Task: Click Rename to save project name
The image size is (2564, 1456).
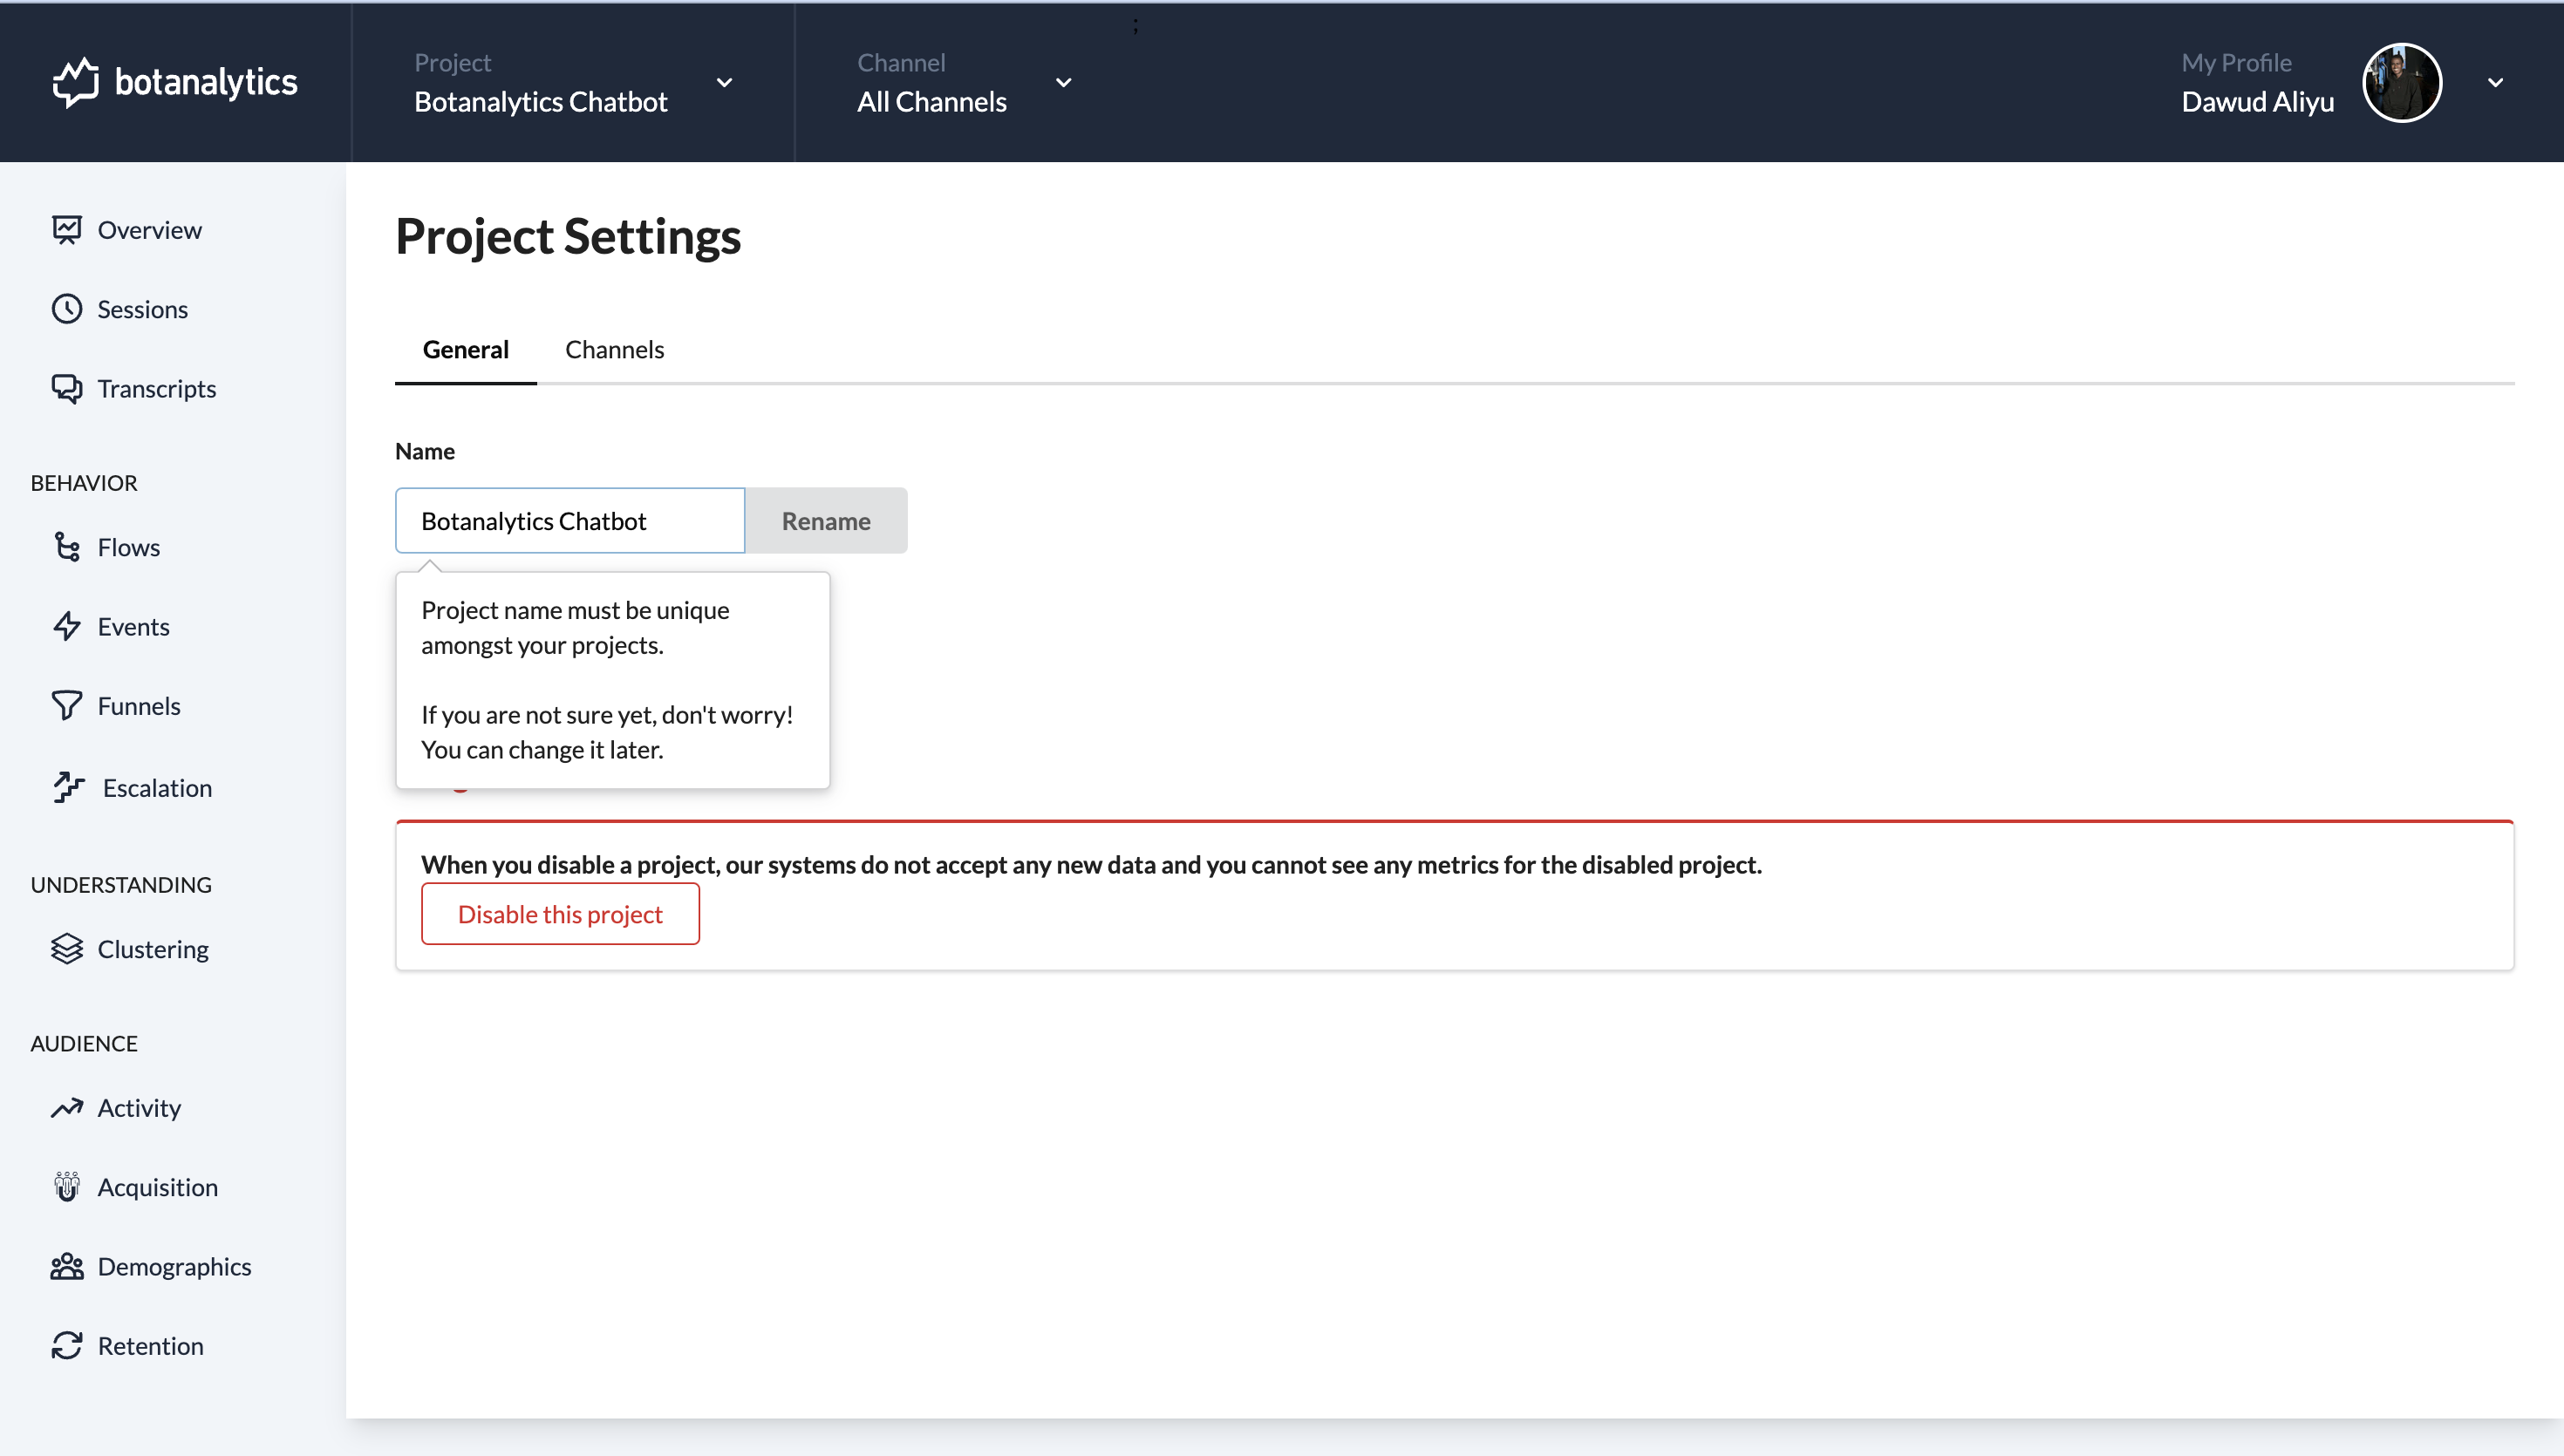Action: pyautogui.click(x=826, y=520)
